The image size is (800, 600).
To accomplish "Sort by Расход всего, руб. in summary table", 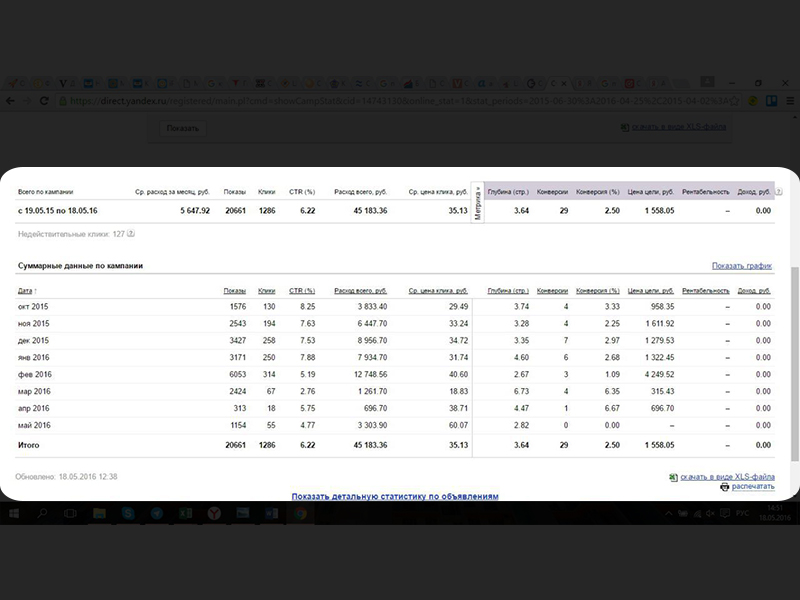I will coord(360,291).
